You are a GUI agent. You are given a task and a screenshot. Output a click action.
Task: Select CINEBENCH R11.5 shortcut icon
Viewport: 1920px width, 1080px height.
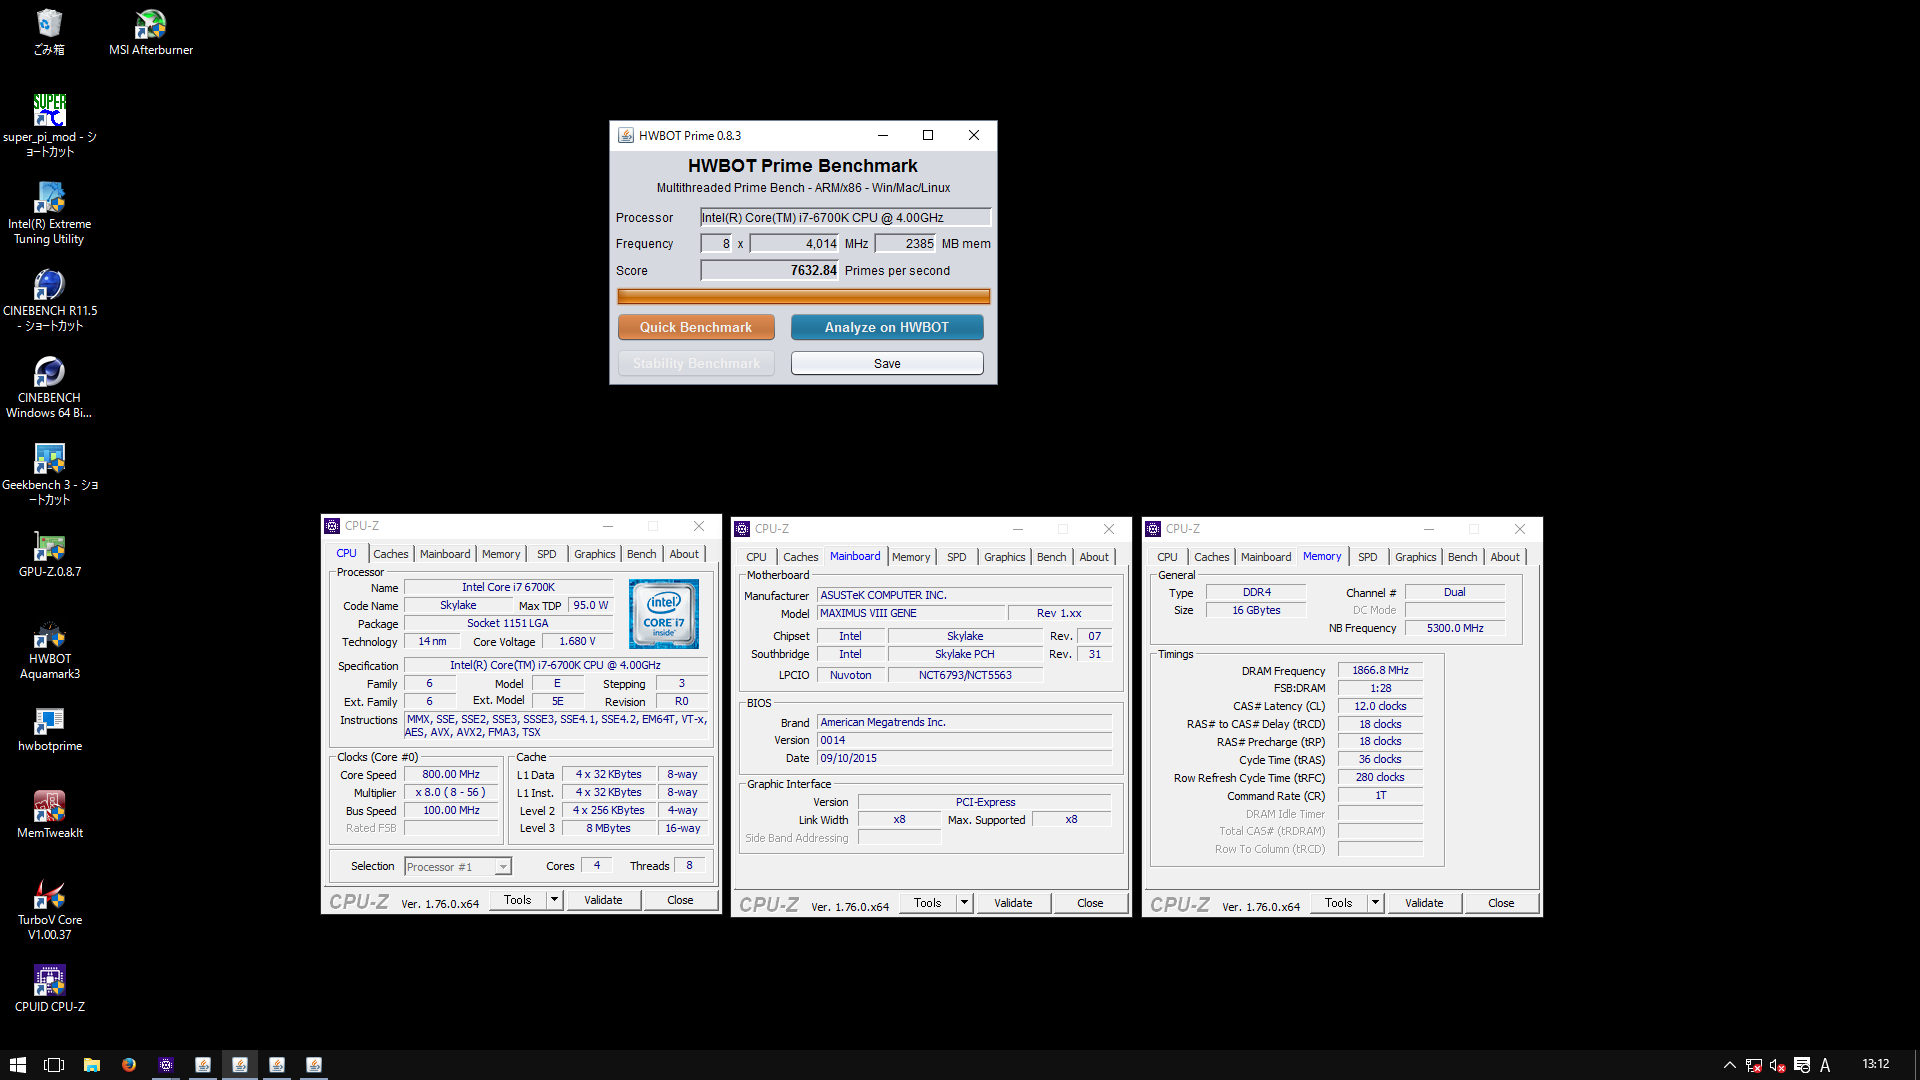(49, 299)
